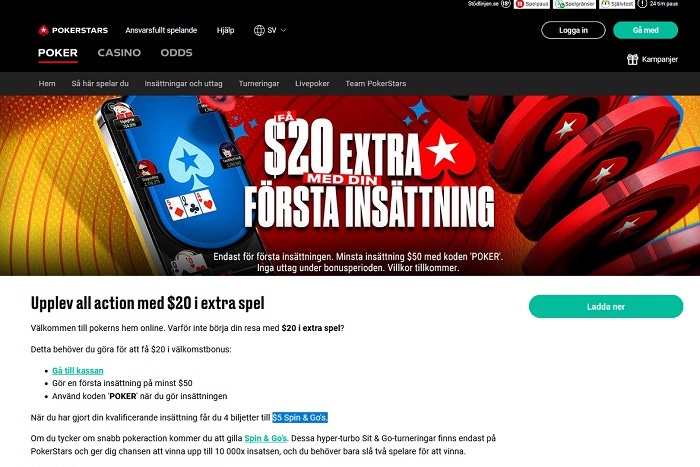Open the Spin & Go's hyperlink

(266, 438)
